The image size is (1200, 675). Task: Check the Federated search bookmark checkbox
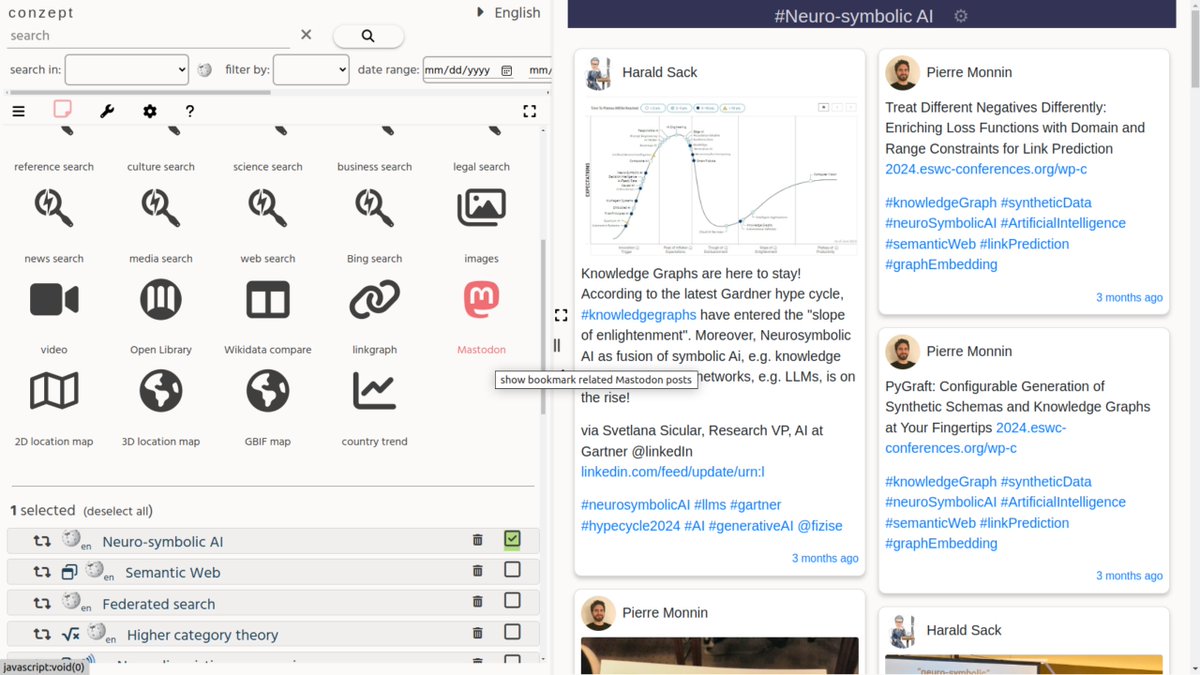coord(512,601)
